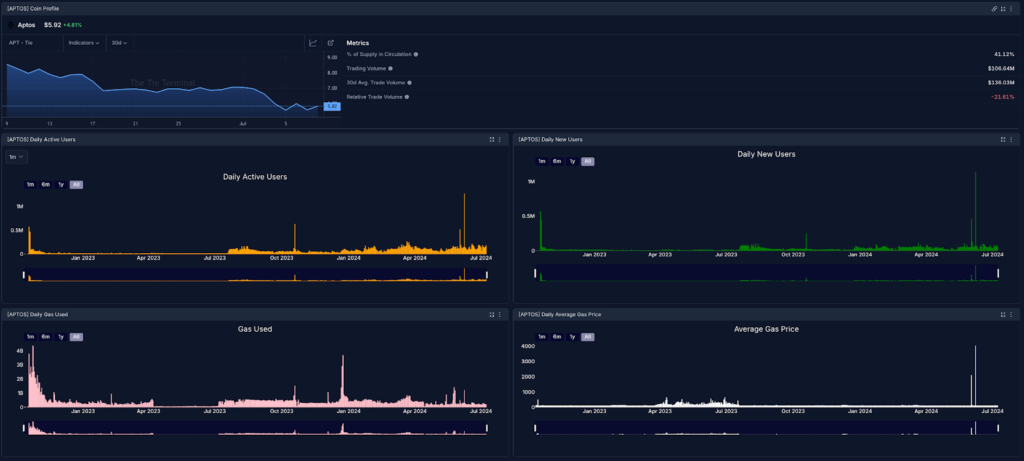This screenshot has height=461, width=1024.
Task: Click the +4.81% price change text
Action: click(x=72, y=25)
